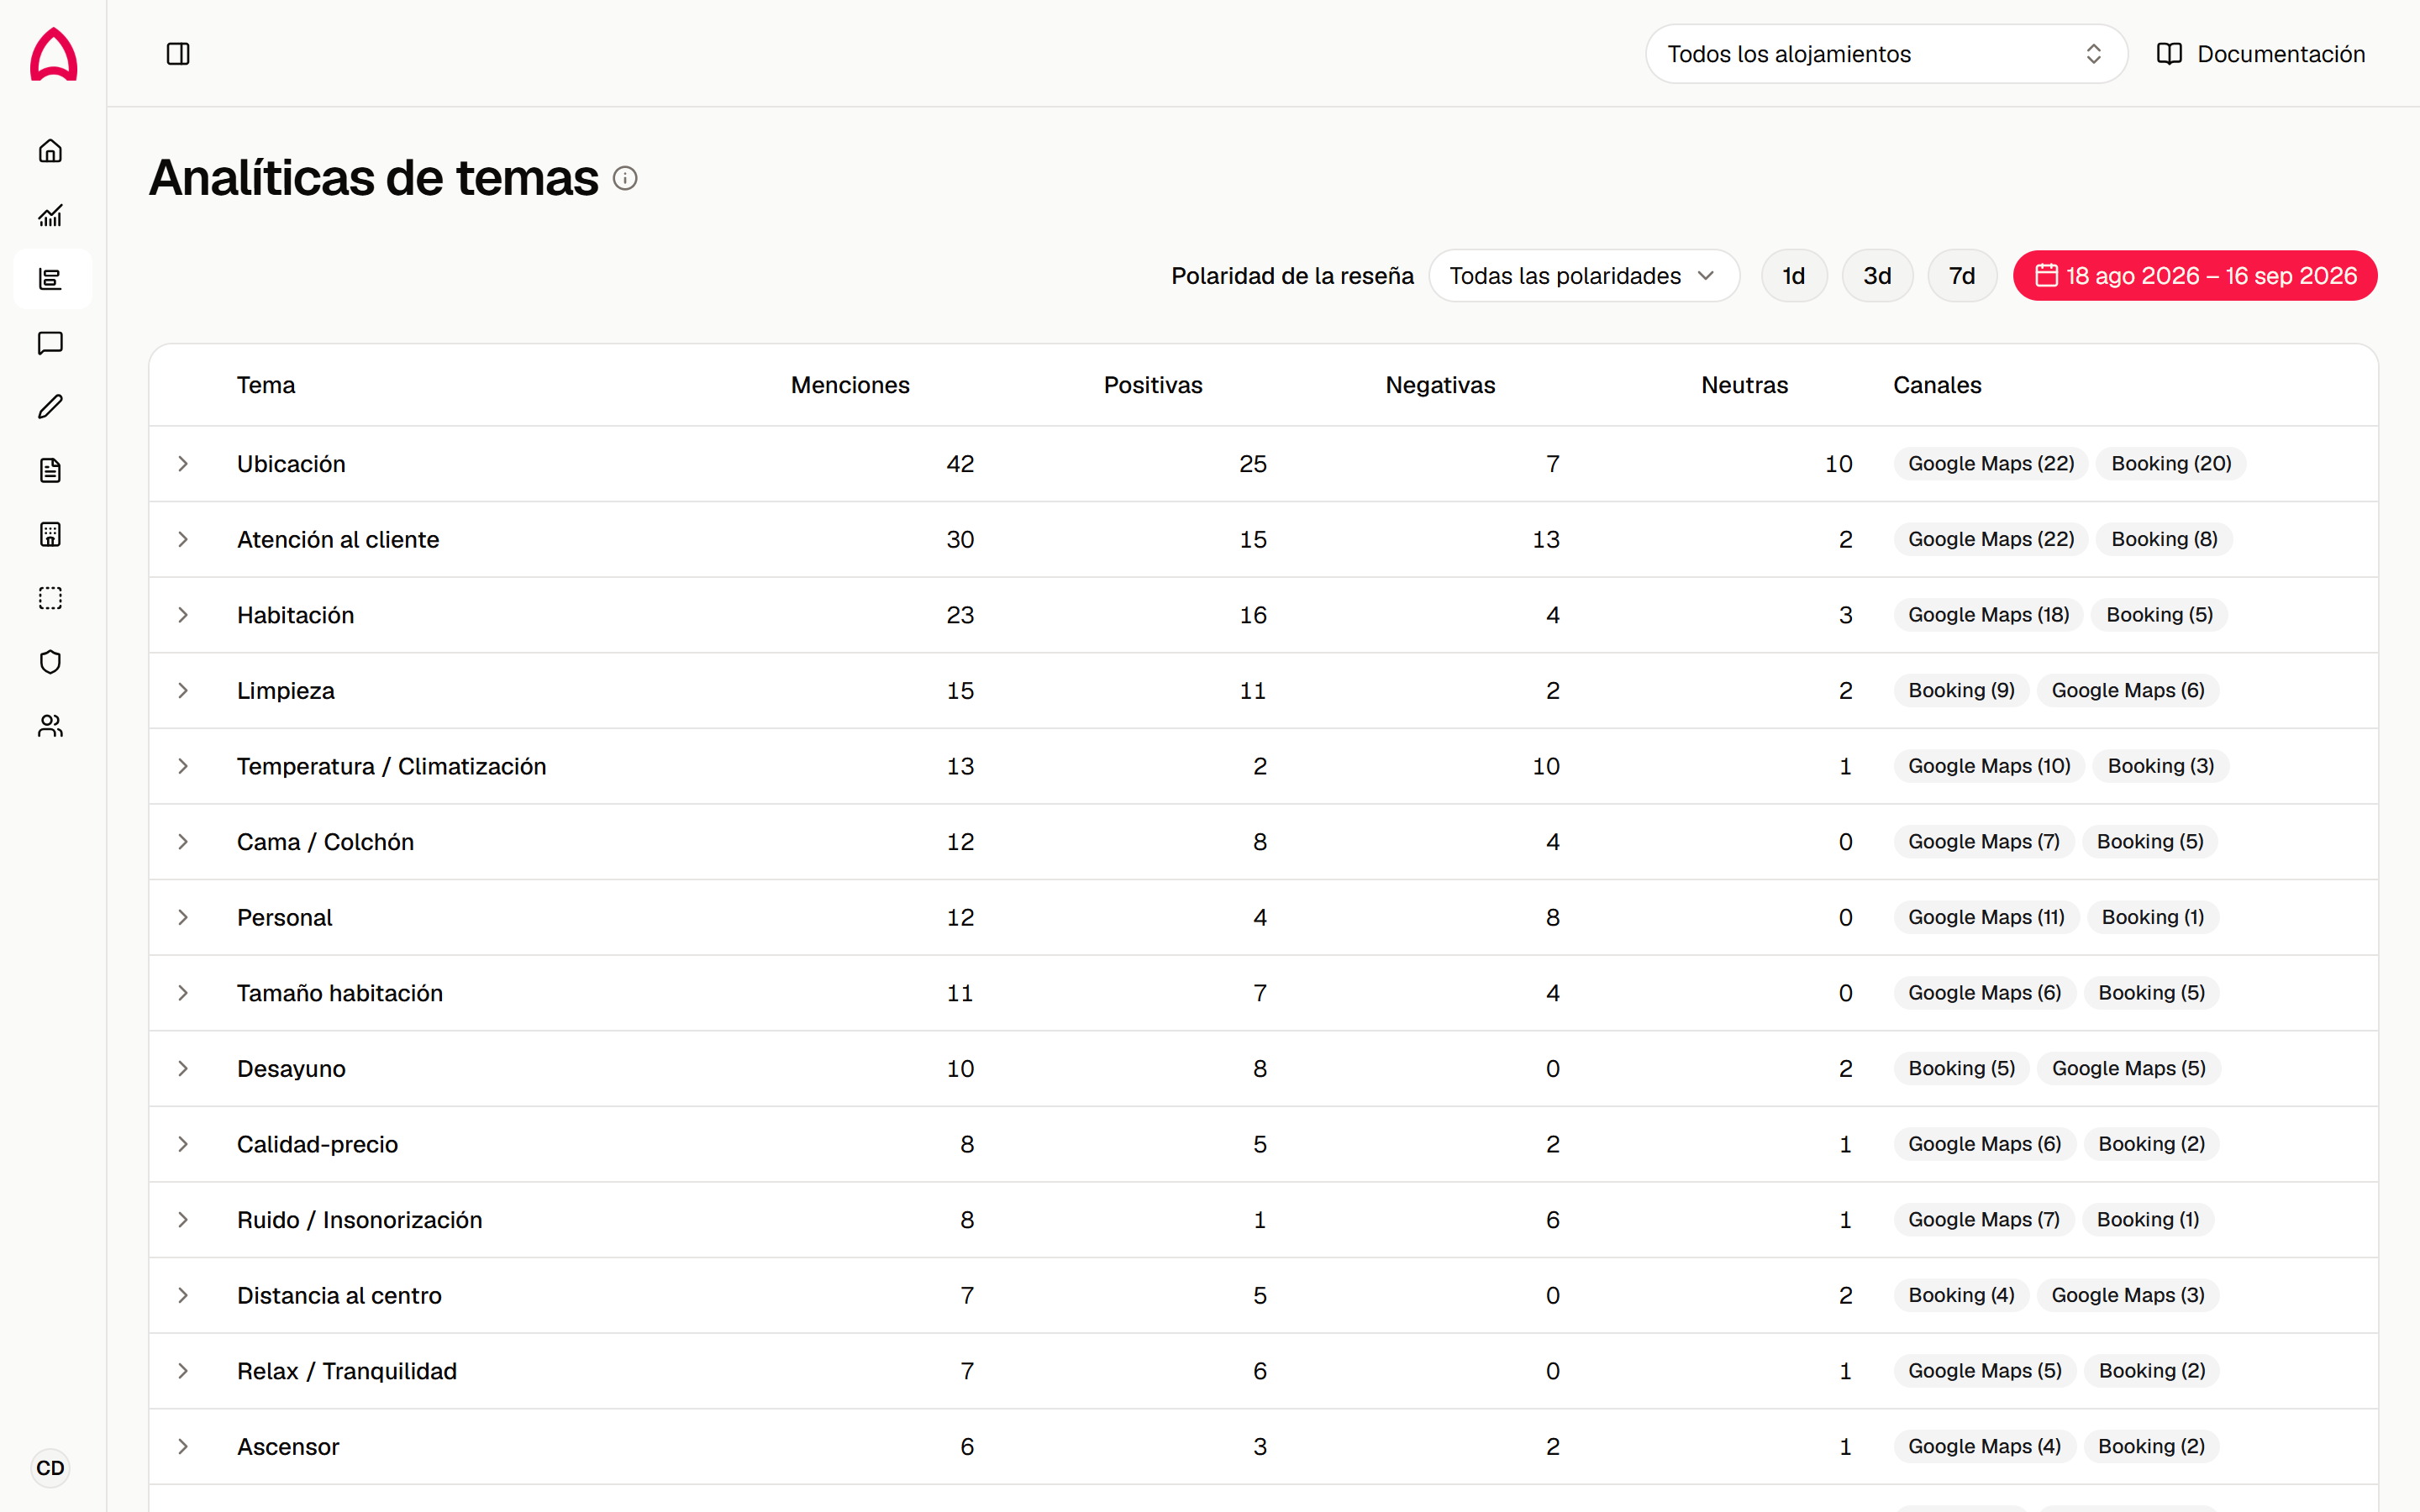Open the pencil edit sidebar icon
Viewport: 2420px width, 1512px height.
pos(51,407)
